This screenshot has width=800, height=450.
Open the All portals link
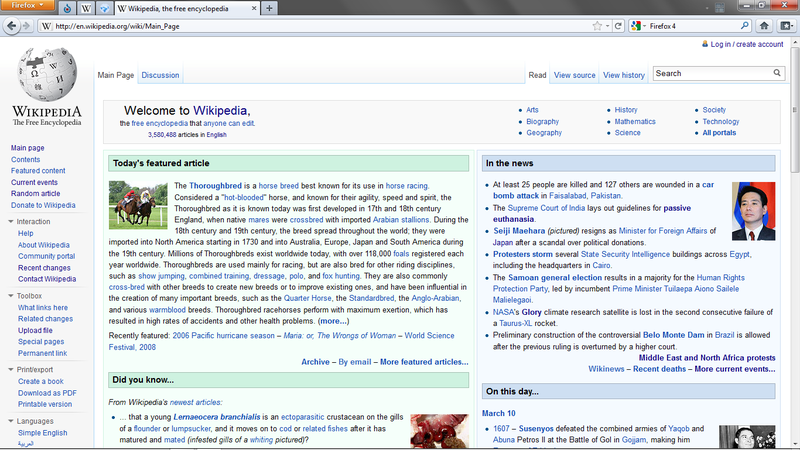[719, 133]
